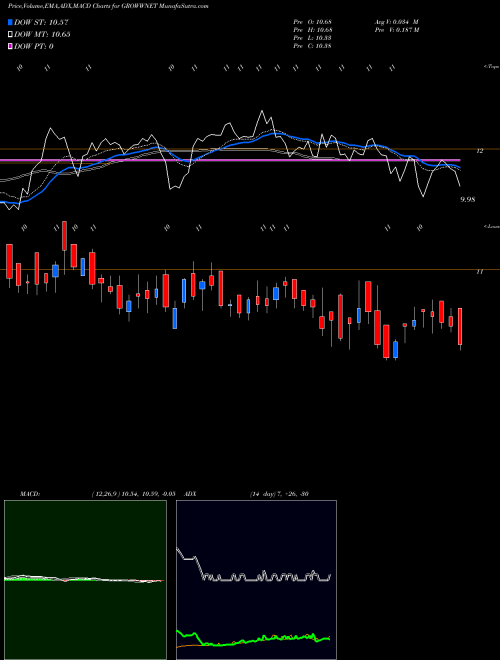Click the ADX (14 day) values text

279,494
